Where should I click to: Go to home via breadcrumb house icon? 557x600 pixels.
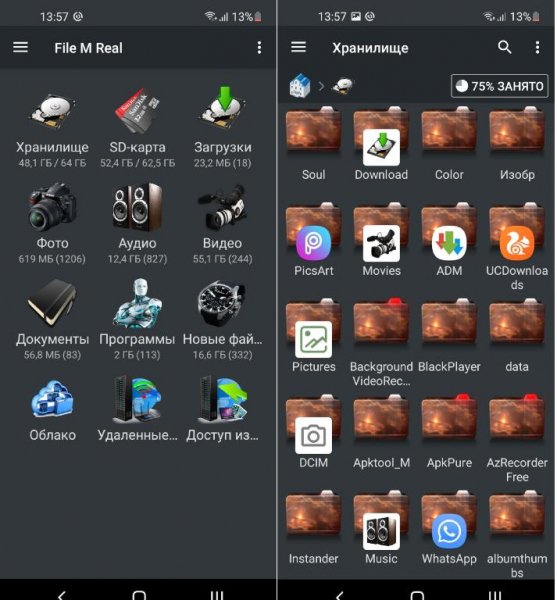point(300,85)
